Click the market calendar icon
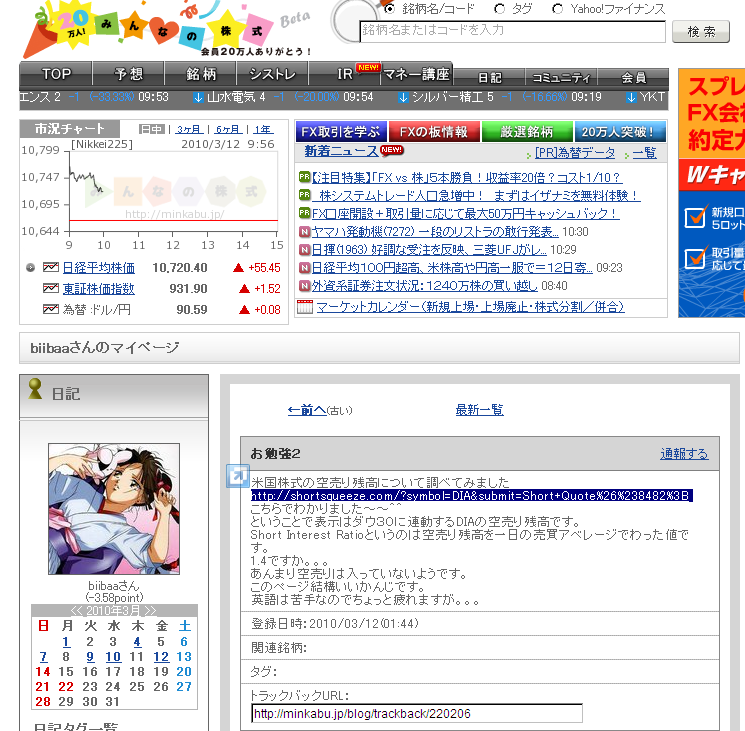The width and height of the screenshot is (745, 731). tap(305, 307)
